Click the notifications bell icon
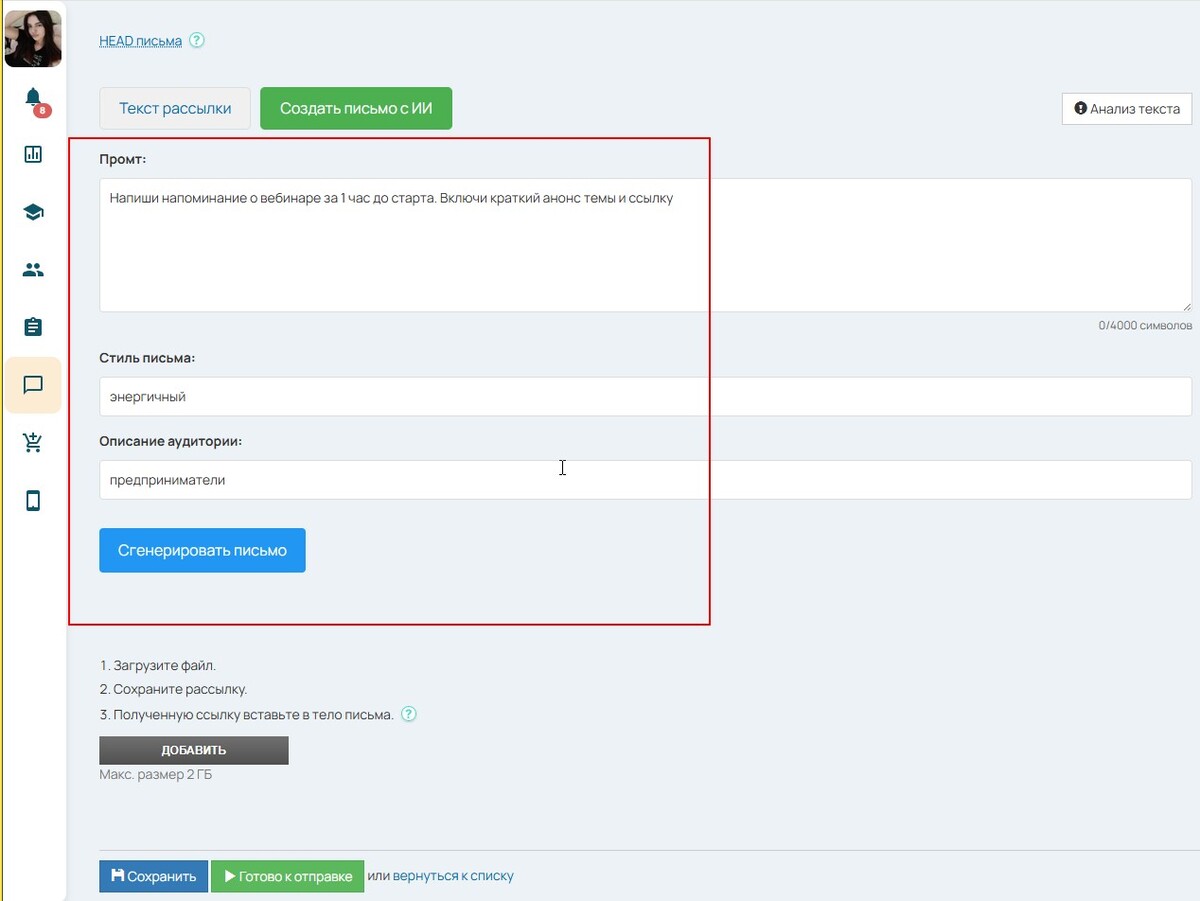 (x=33, y=98)
